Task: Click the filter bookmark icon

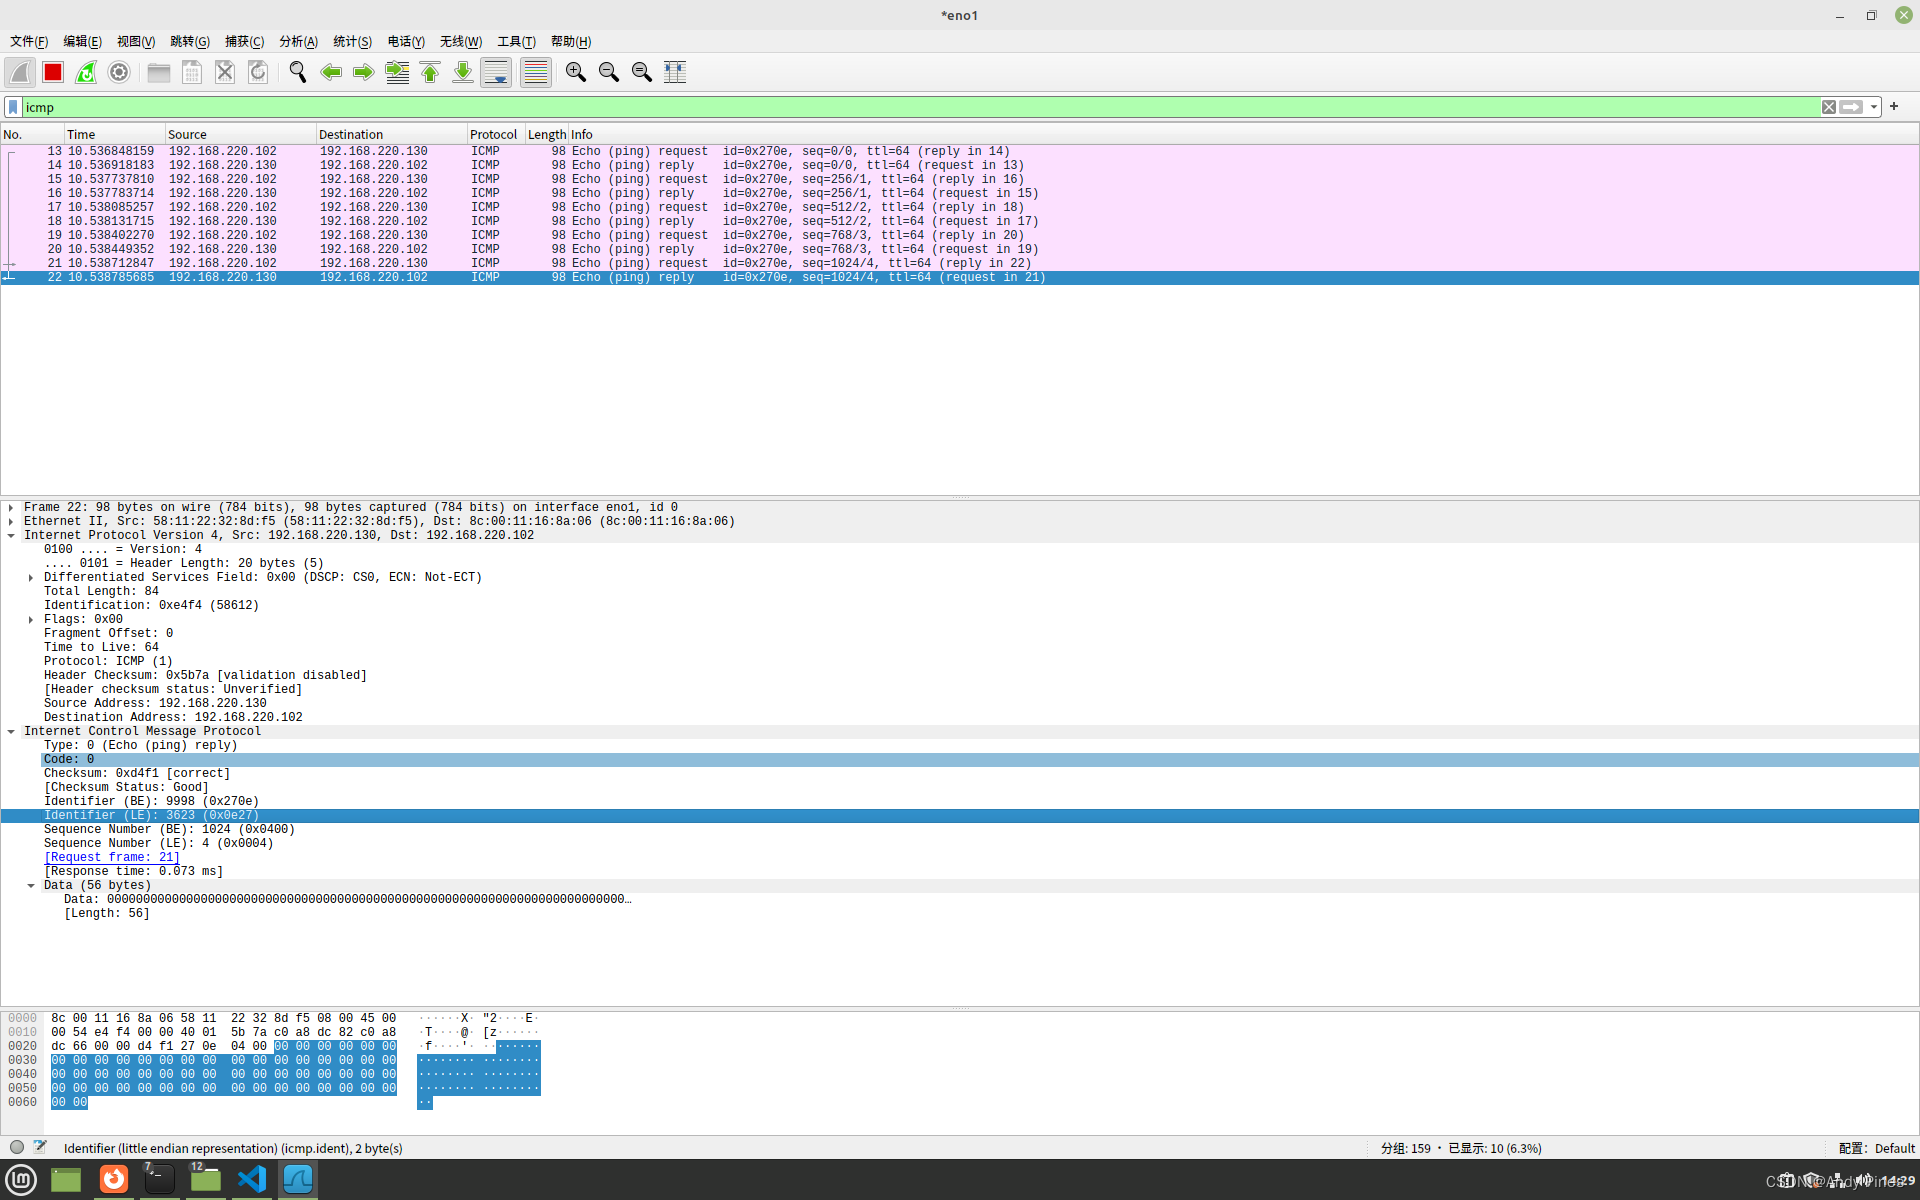Action: coord(13,107)
